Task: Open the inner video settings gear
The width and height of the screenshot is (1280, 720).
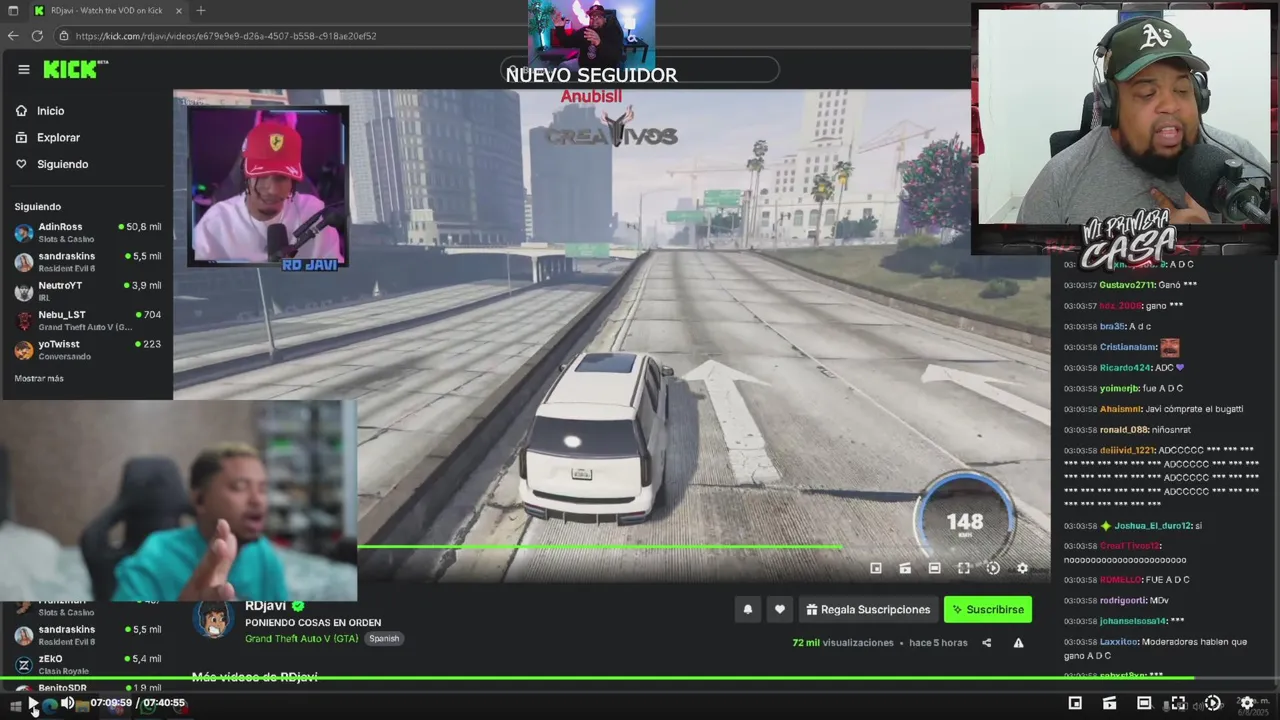Action: [1022, 568]
